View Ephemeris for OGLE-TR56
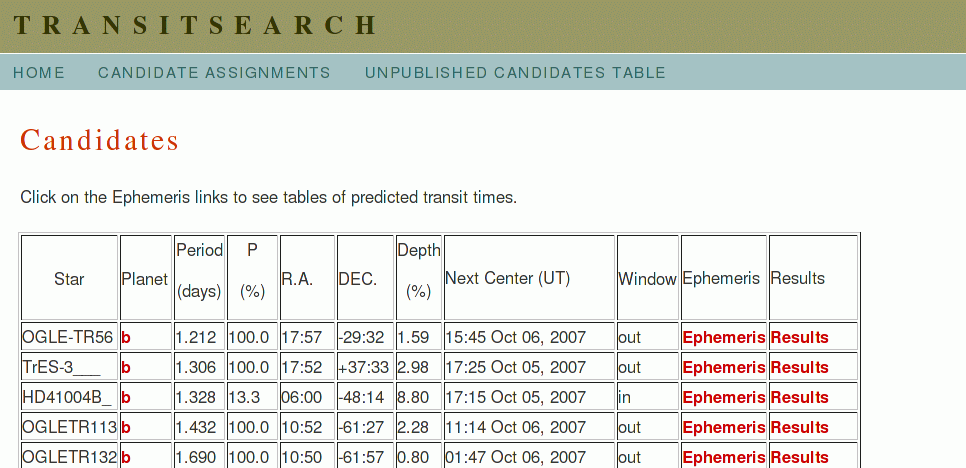This screenshot has width=966, height=468. pos(724,337)
